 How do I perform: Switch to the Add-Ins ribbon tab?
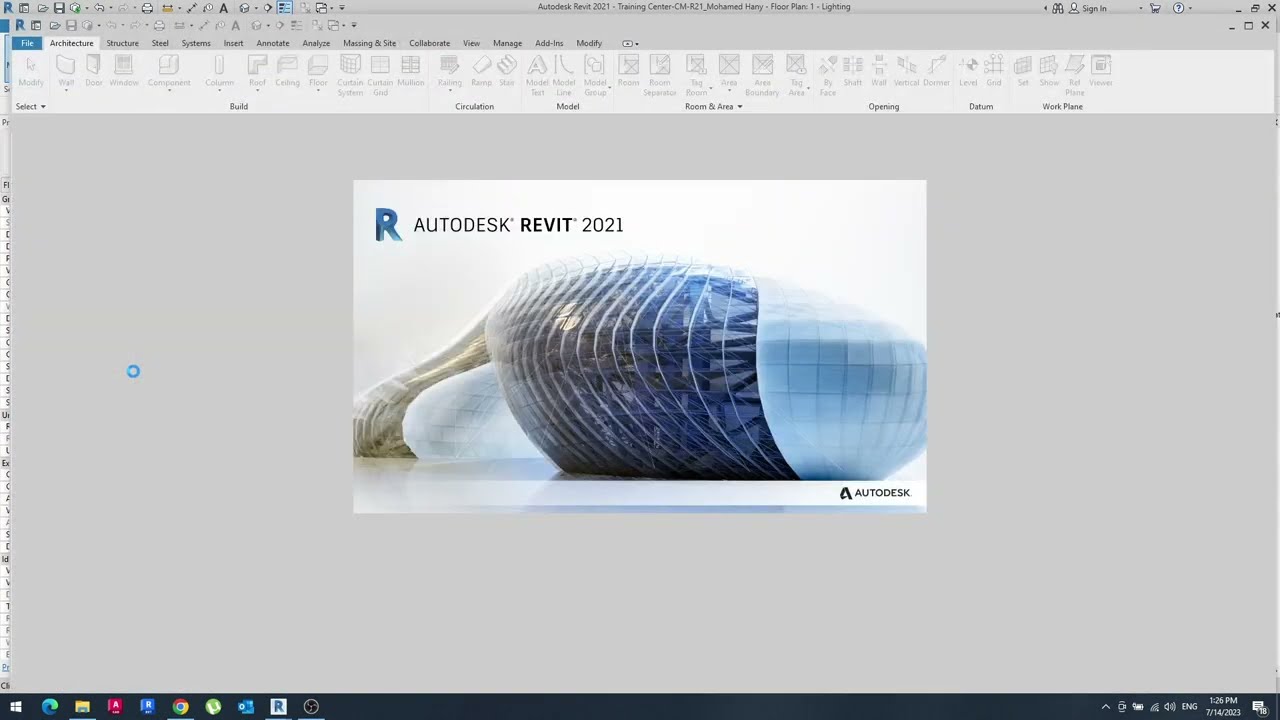tap(549, 43)
